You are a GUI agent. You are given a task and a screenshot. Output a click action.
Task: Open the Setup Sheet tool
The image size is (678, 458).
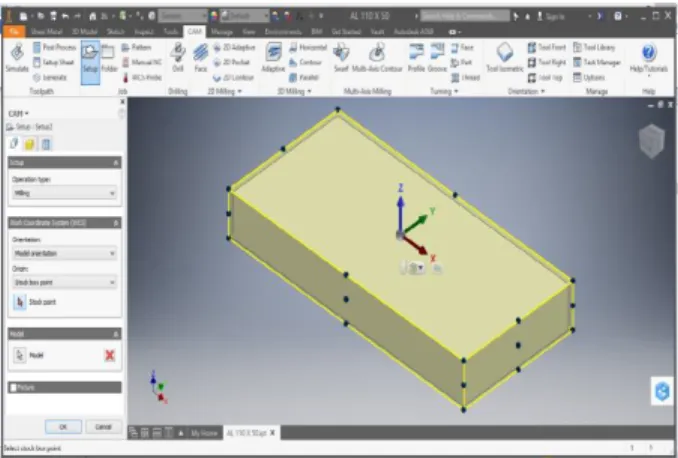point(54,62)
